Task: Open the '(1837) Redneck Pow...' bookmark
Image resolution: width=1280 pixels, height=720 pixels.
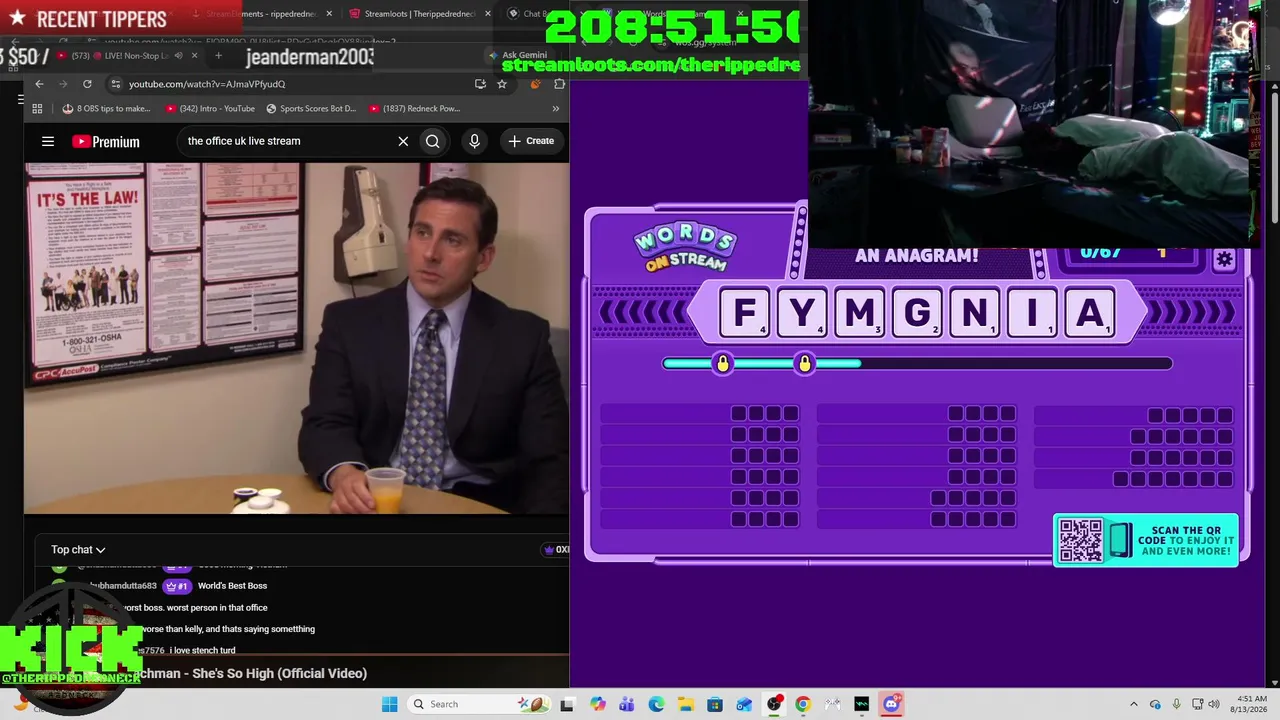Action: (414, 108)
